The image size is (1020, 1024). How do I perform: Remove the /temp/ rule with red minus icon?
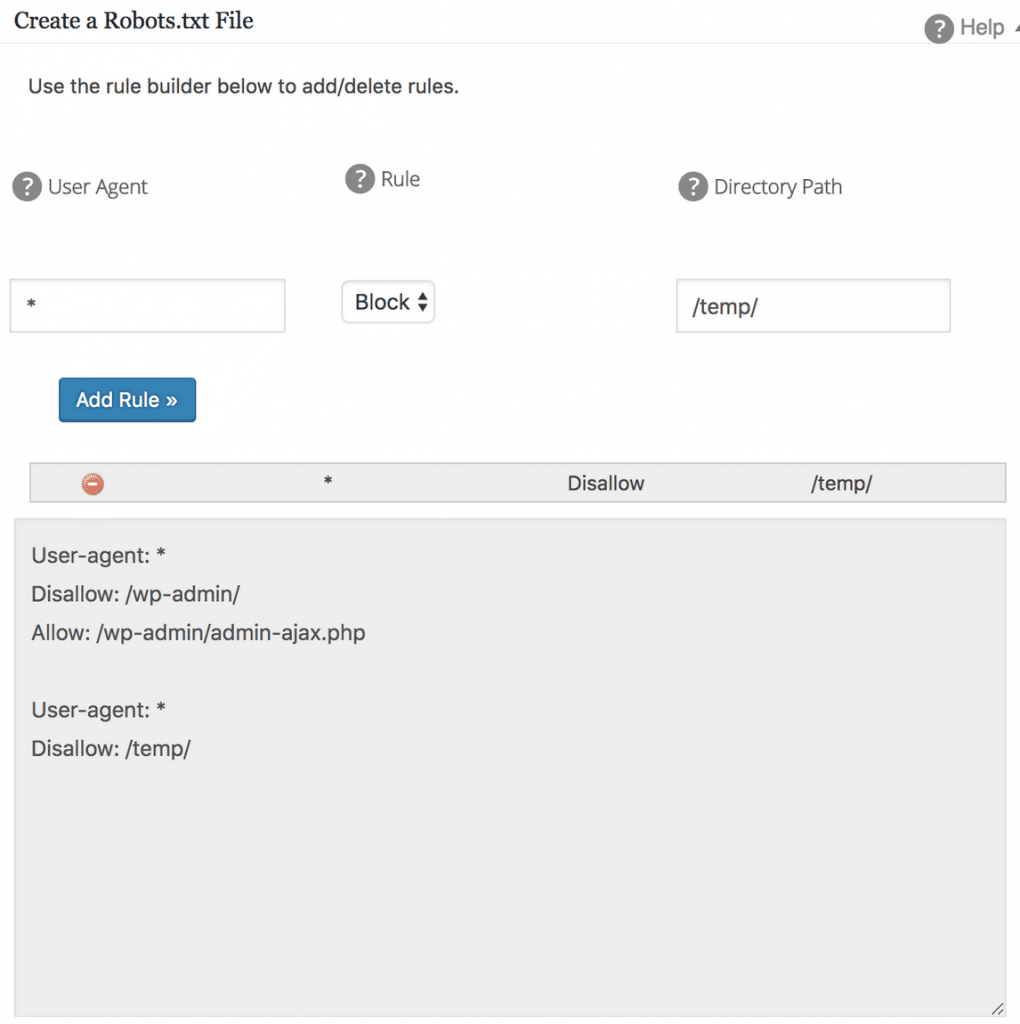(x=93, y=484)
